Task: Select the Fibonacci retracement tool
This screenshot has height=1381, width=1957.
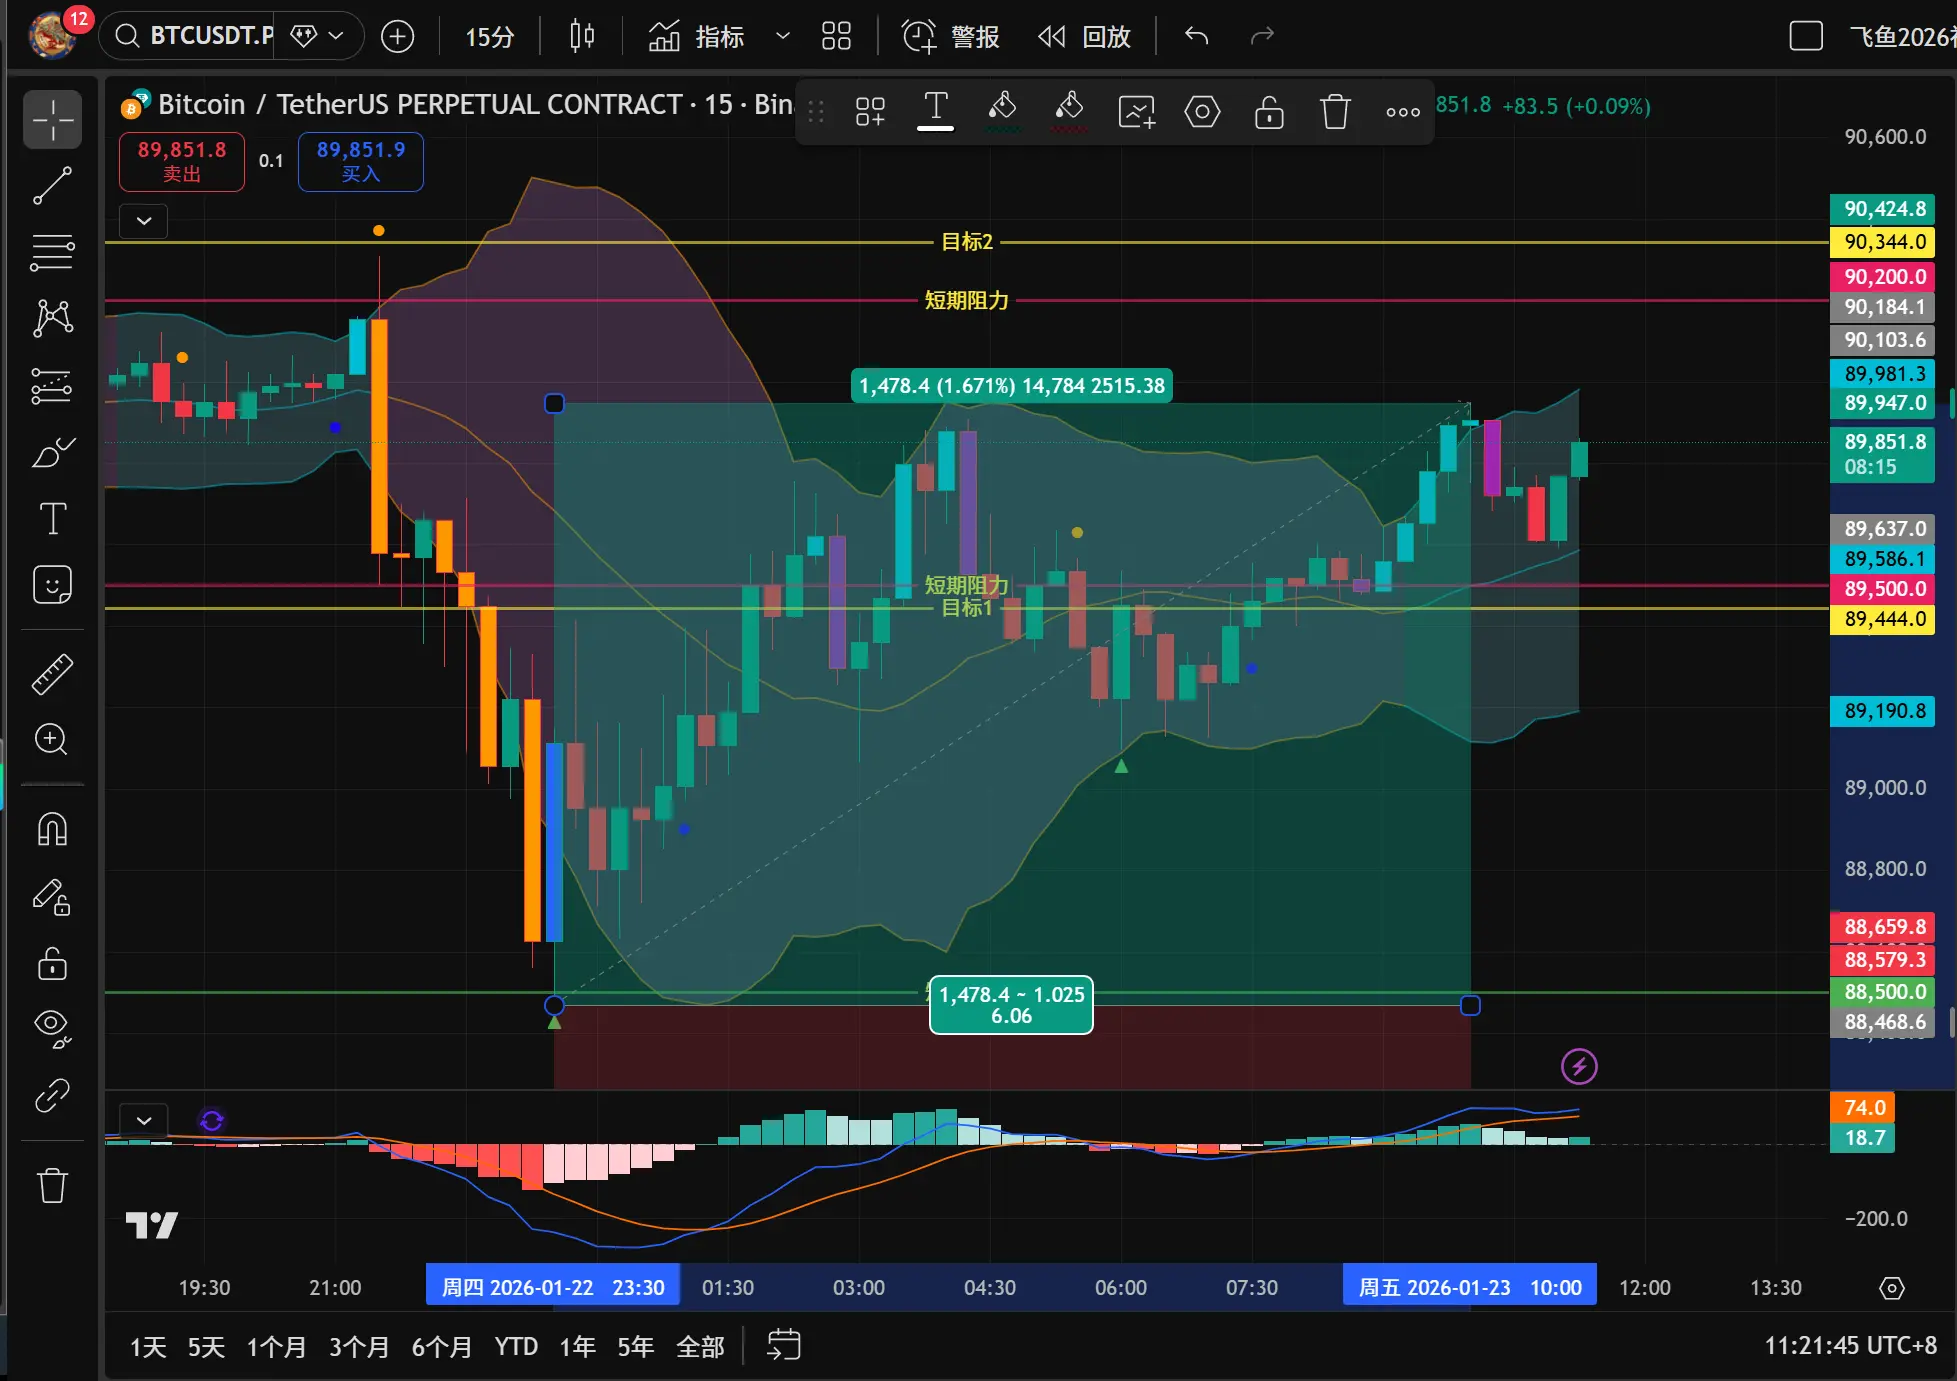Action: click(x=52, y=252)
